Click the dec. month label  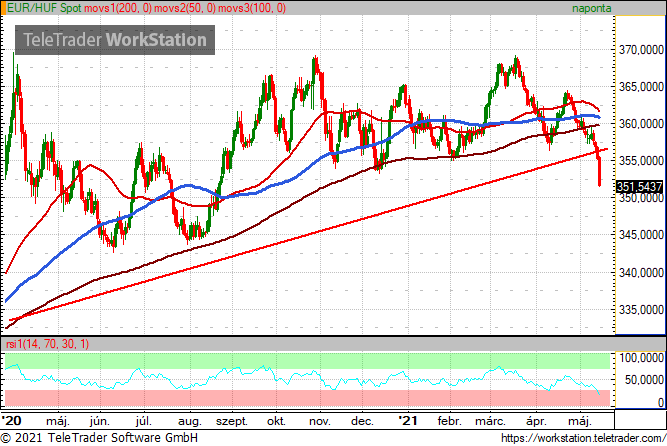tap(362, 421)
